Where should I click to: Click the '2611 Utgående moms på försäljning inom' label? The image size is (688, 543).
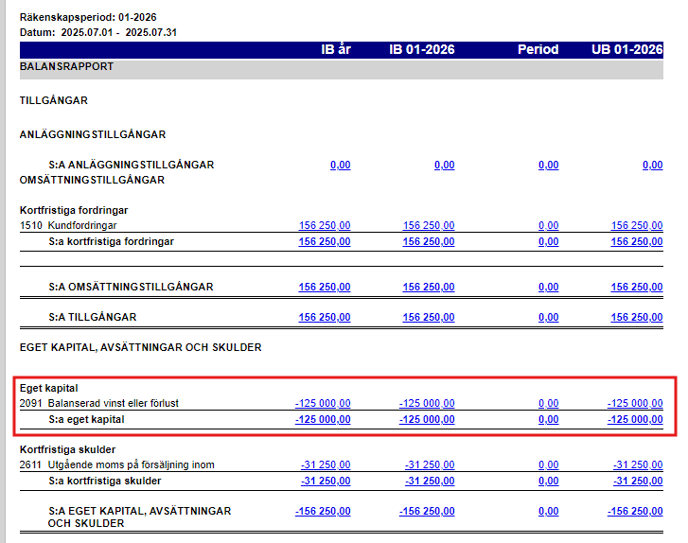[x=117, y=464]
